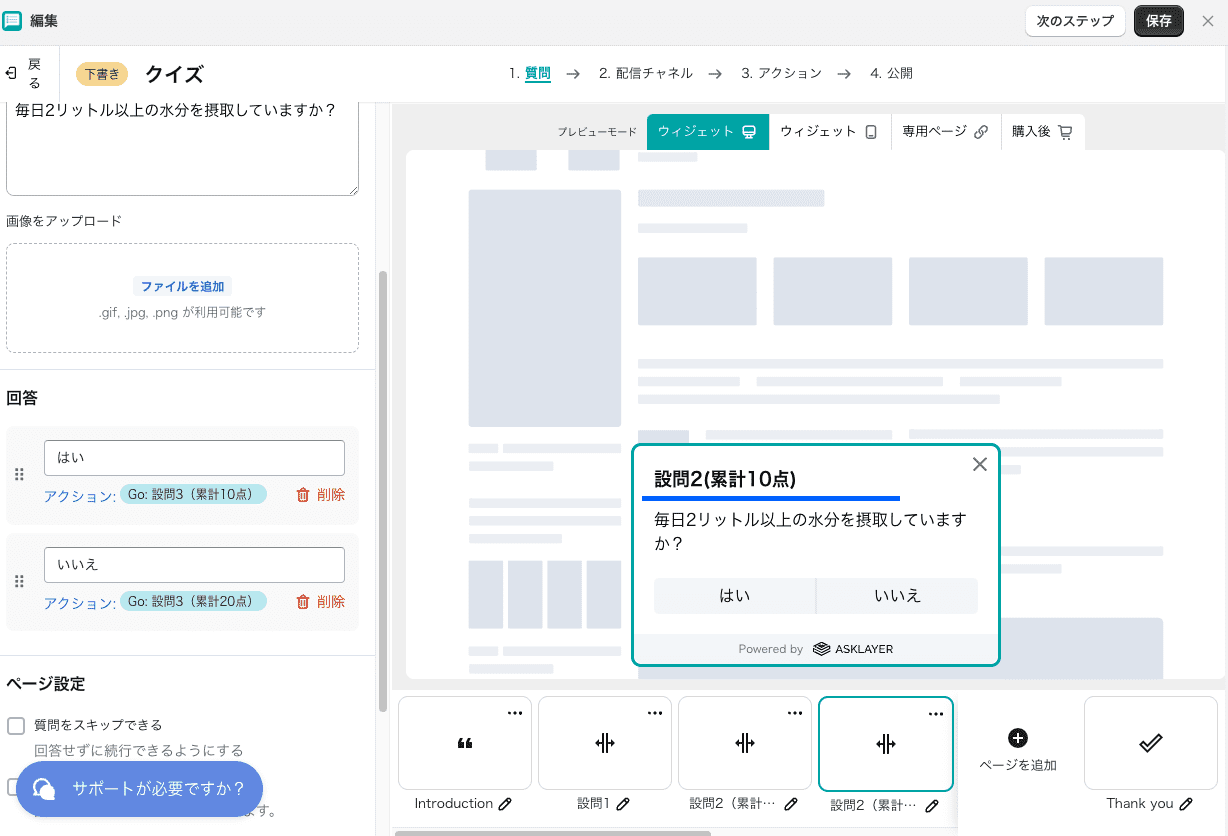Click the support chat bubble icon

(44, 789)
